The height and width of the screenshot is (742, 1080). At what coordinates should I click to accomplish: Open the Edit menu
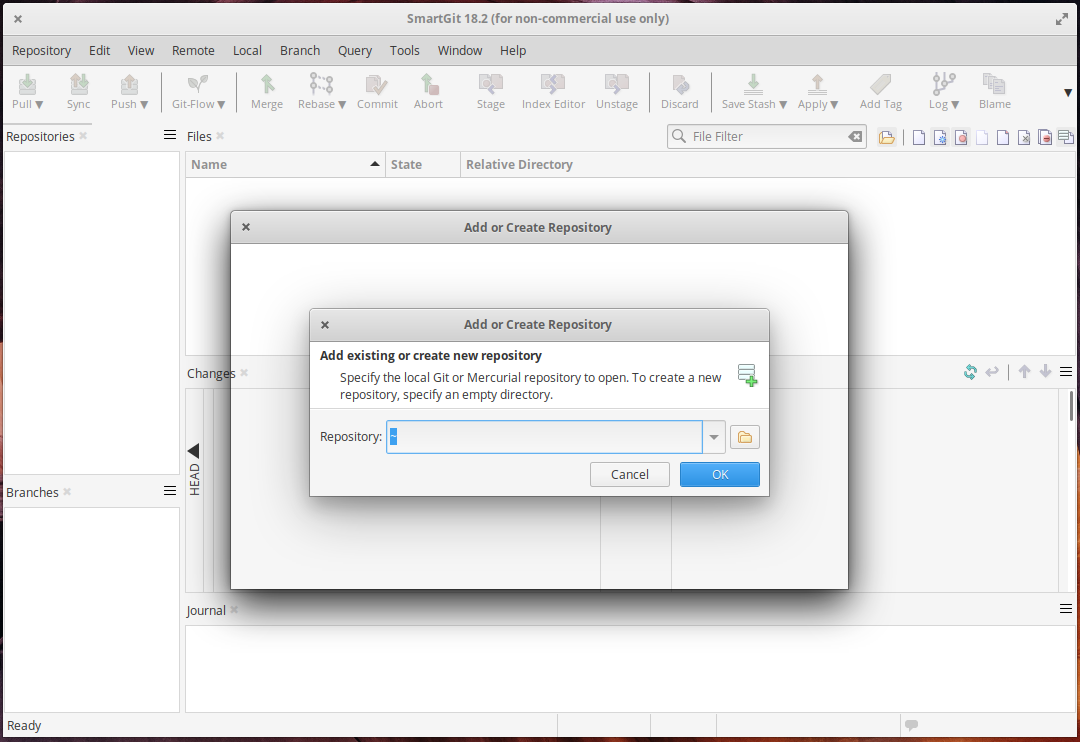click(x=99, y=50)
